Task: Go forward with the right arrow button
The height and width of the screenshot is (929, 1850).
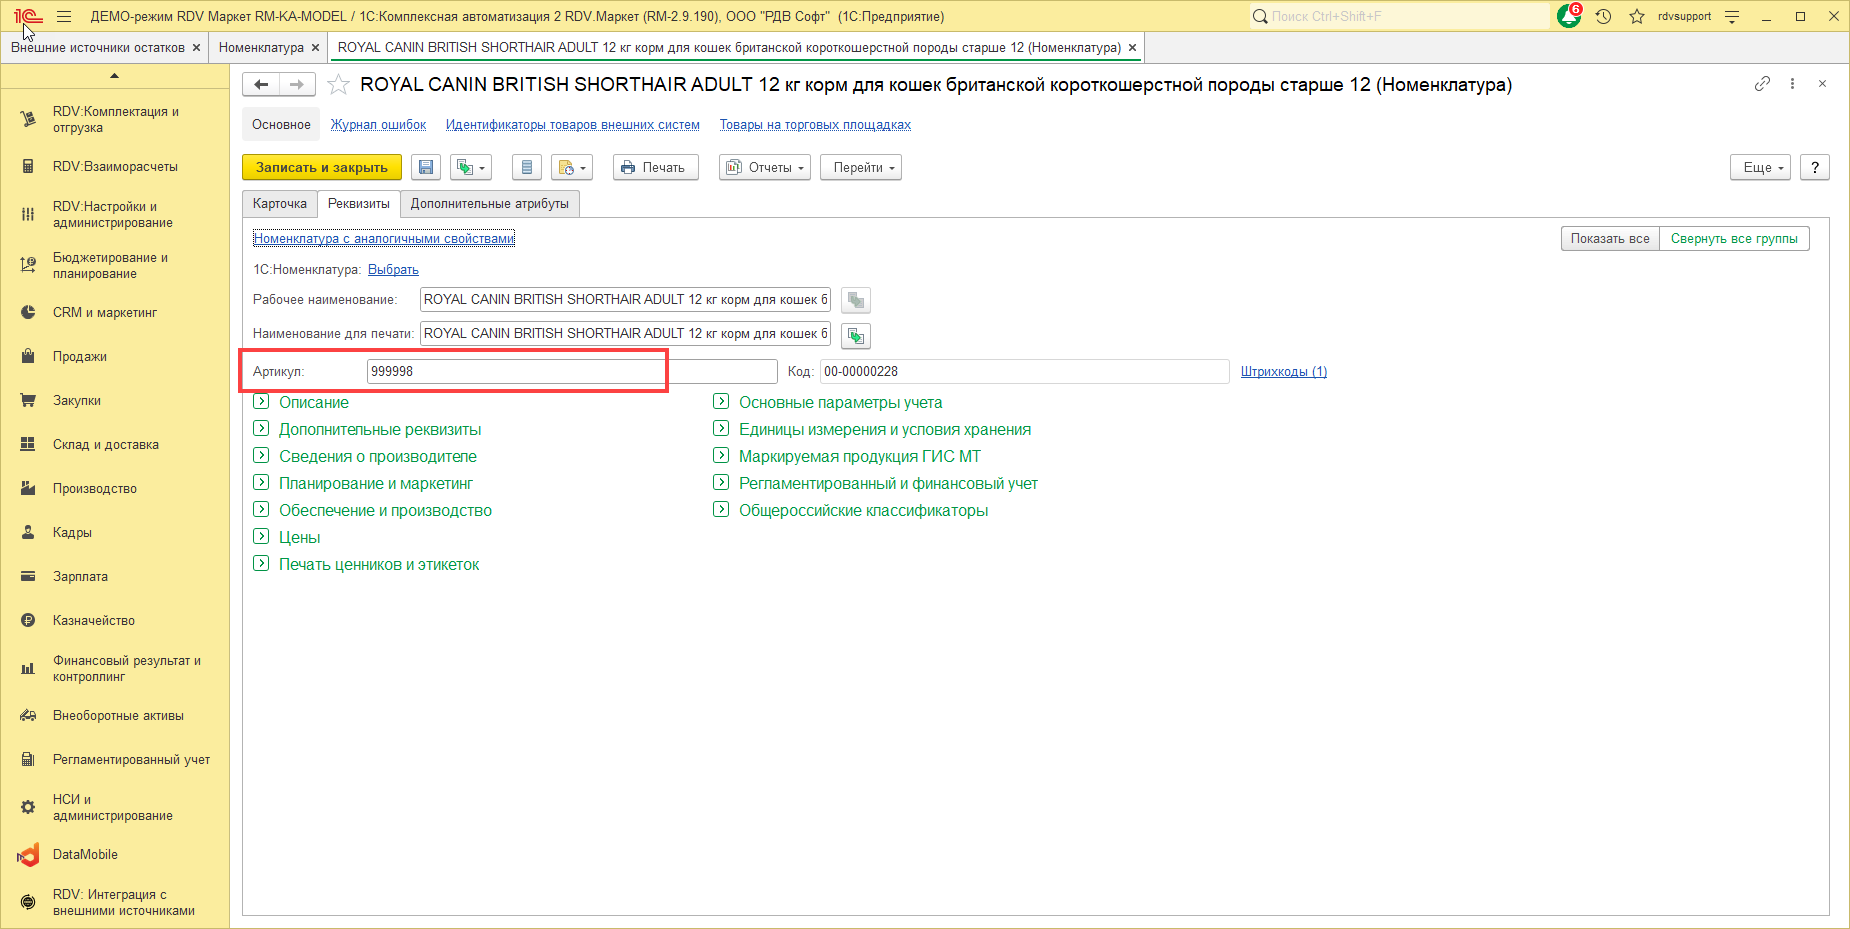Action: coord(297,85)
